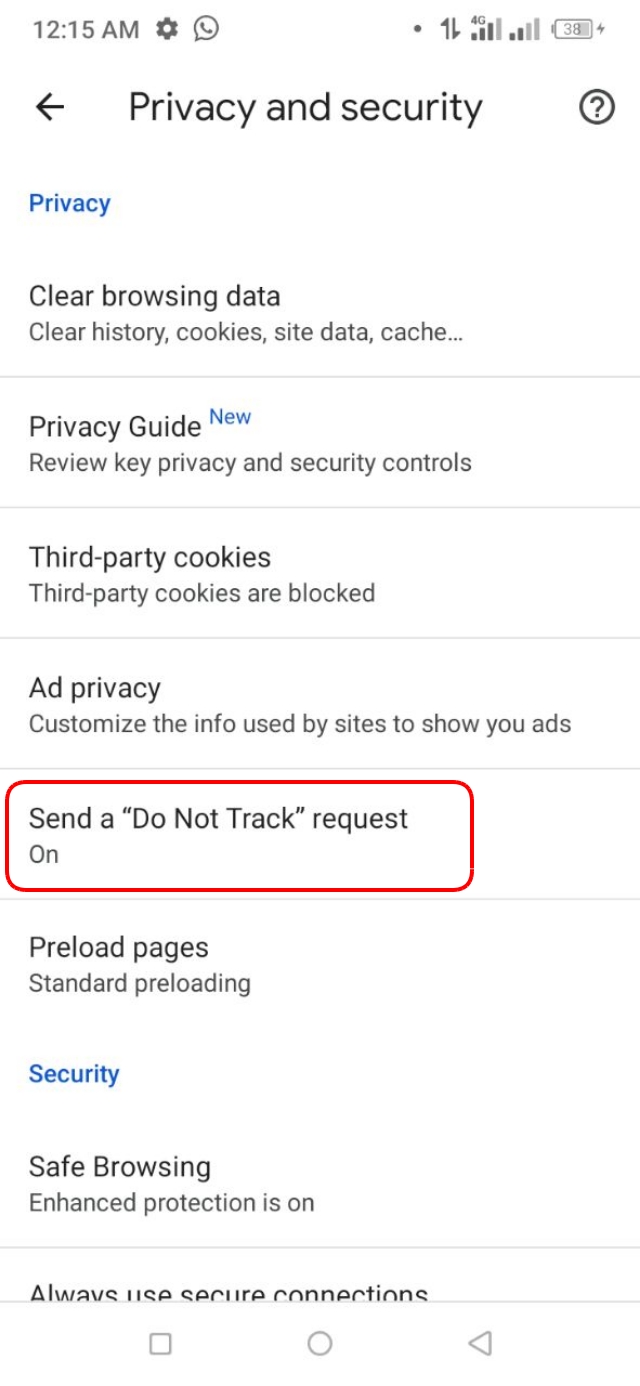640x1386 pixels.
Task: Enable Always use secure connections
Action: click(x=228, y=1294)
